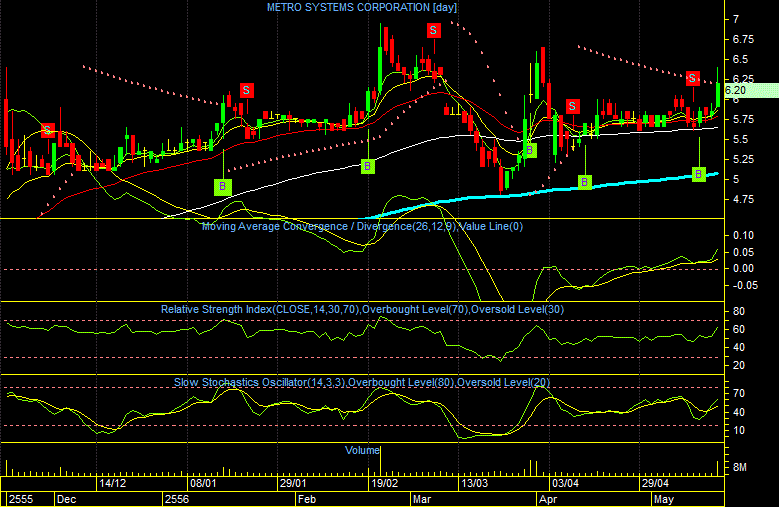The image size is (779, 507).
Task: Select the 29/01 date label
Action: coord(293,483)
